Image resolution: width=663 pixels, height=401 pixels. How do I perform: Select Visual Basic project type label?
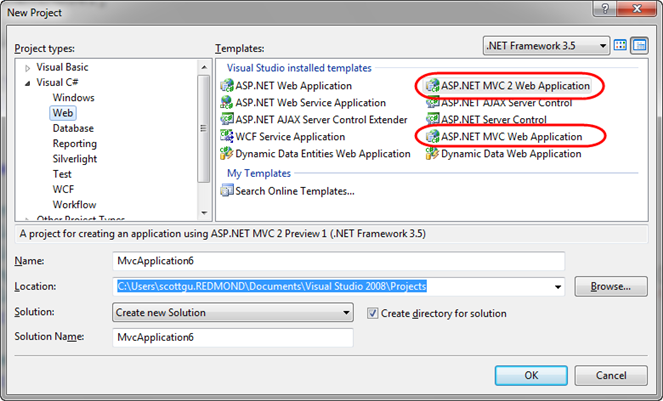click(x=62, y=67)
